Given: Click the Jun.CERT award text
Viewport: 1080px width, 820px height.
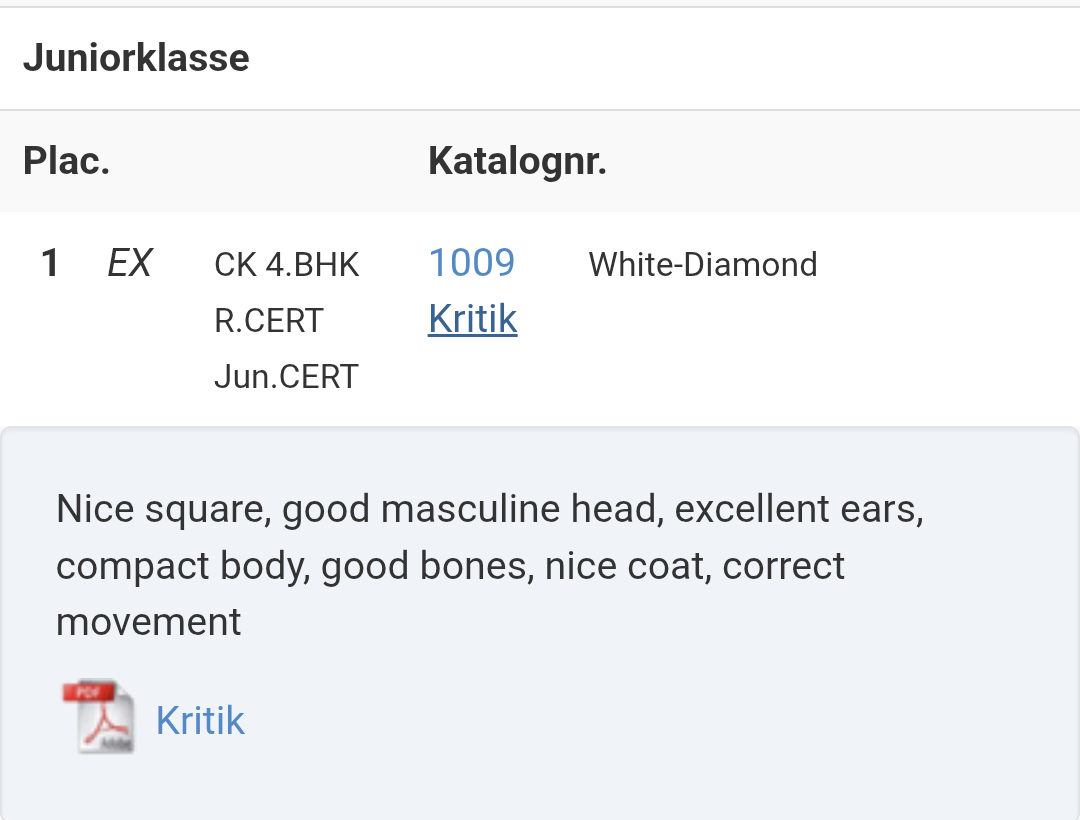Looking at the screenshot, I should [x=286, y=377].
